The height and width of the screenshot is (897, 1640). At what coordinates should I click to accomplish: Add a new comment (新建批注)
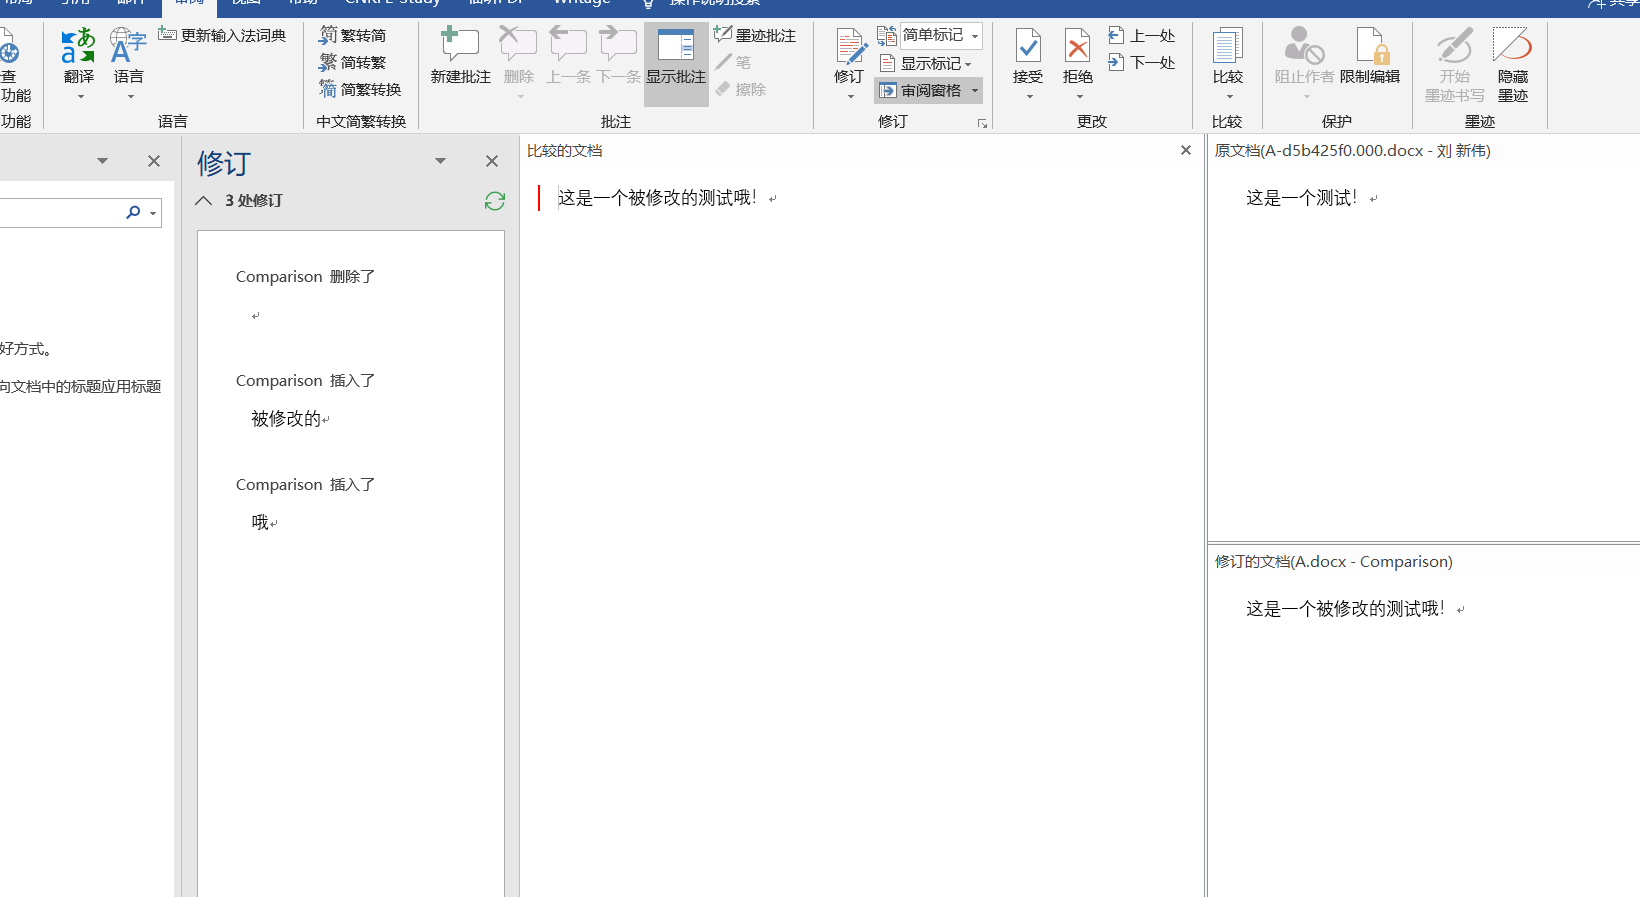point(460,56)
